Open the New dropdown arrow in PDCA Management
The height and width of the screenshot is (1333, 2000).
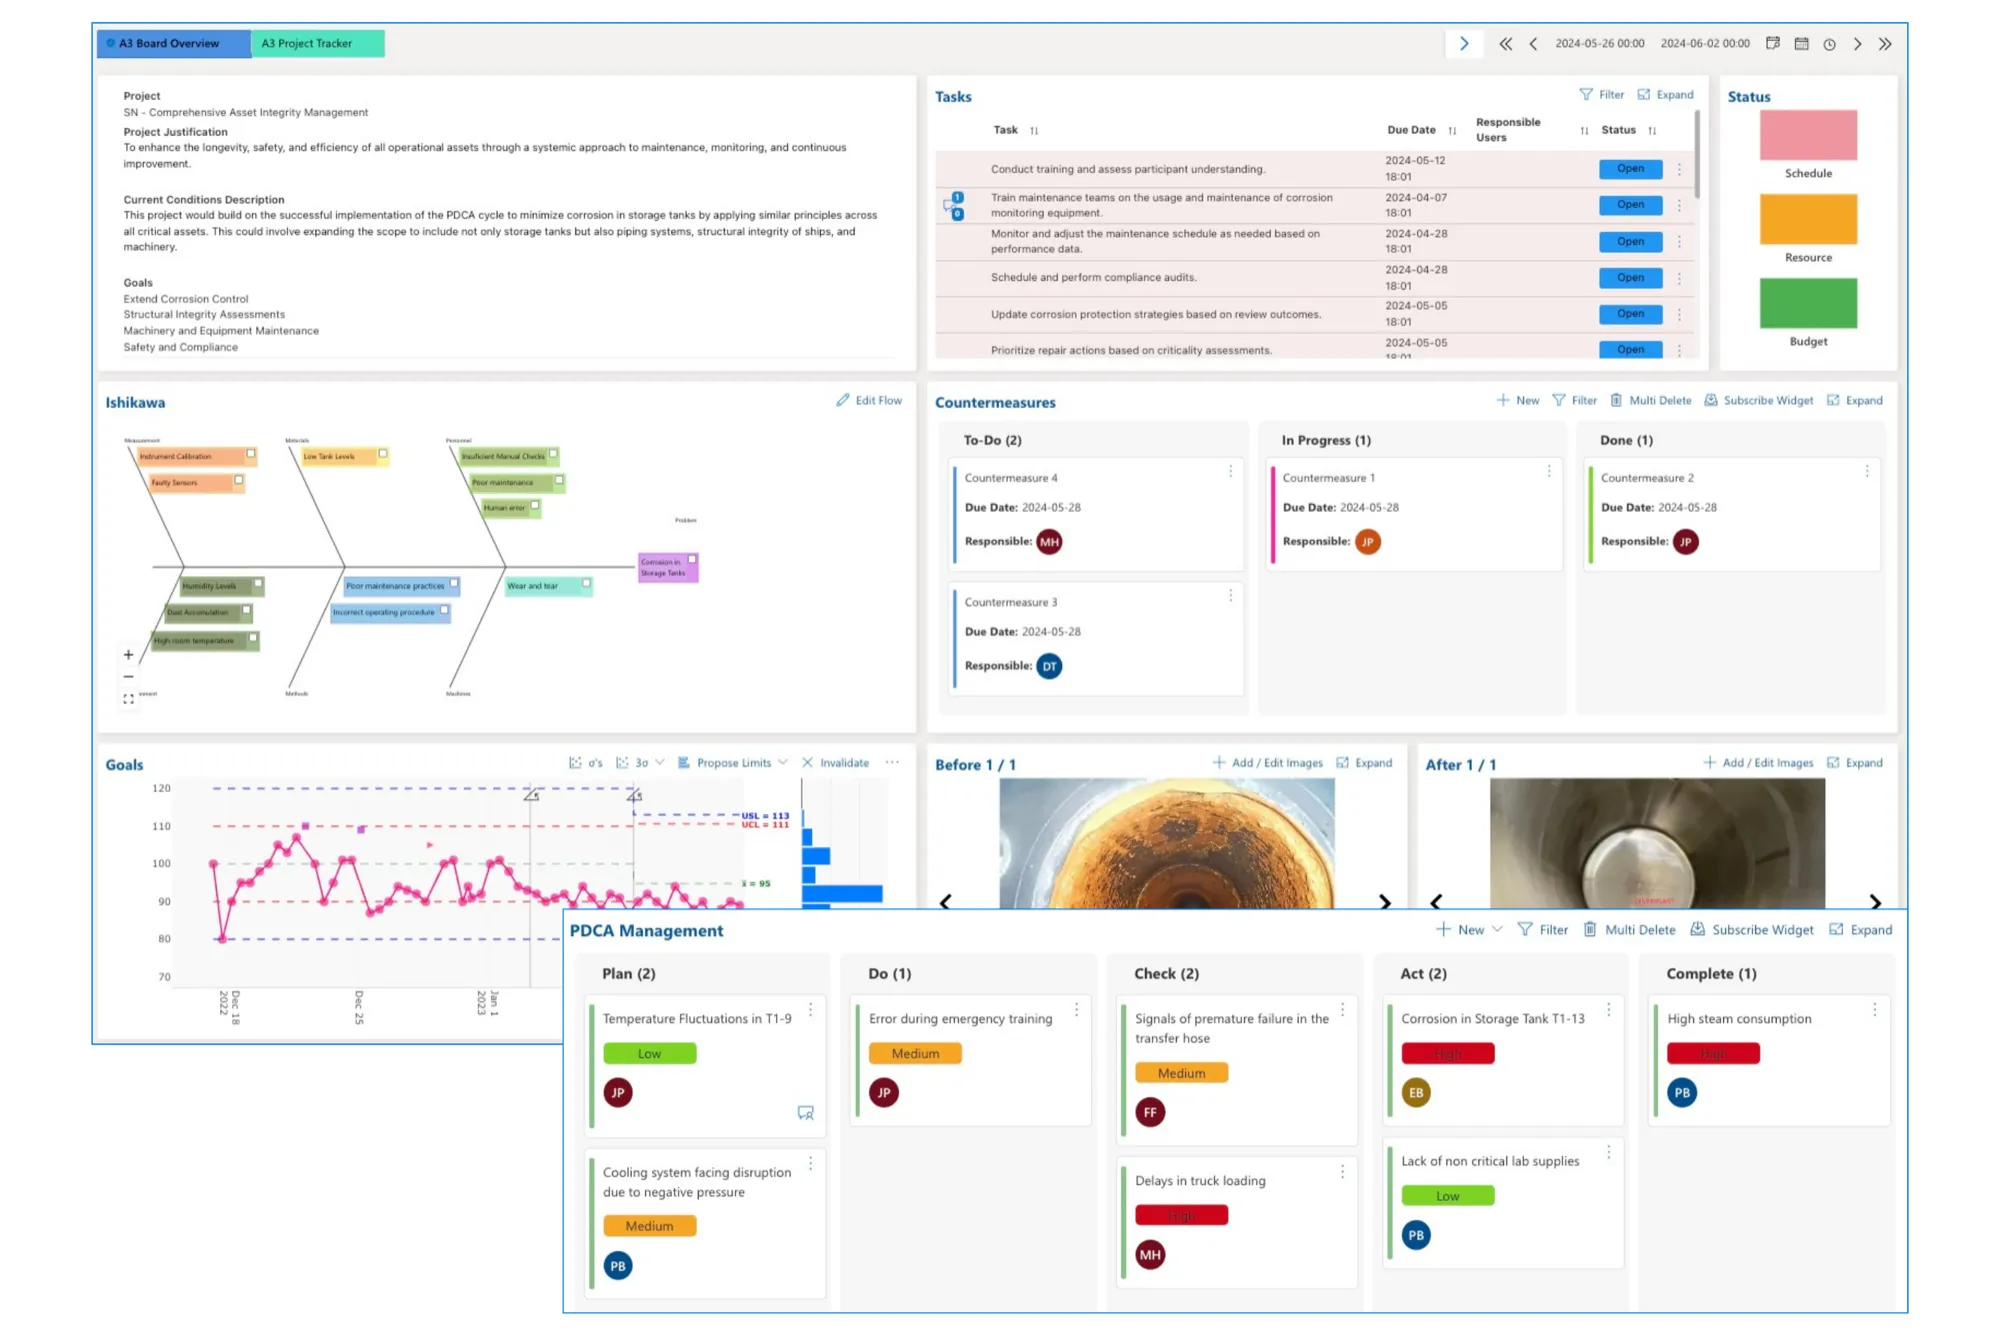[1497, 930]
